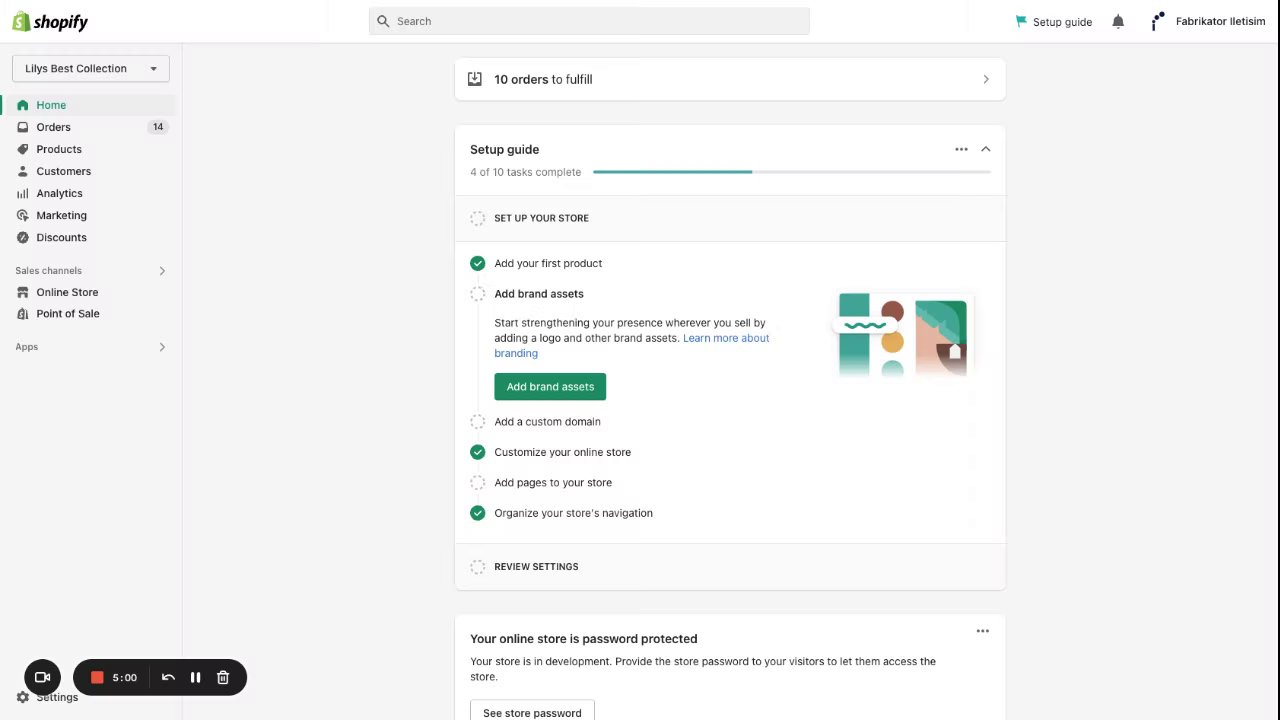Click the undo arrow on recorder bar
This screenshot has width=1280, height=720.
pos(168,677)
